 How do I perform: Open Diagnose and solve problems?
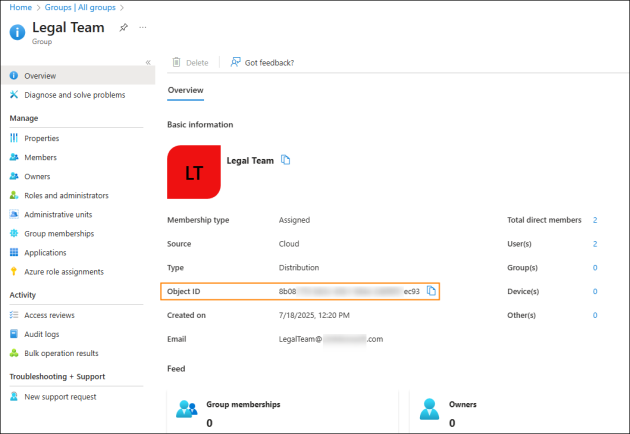[75, 95]
